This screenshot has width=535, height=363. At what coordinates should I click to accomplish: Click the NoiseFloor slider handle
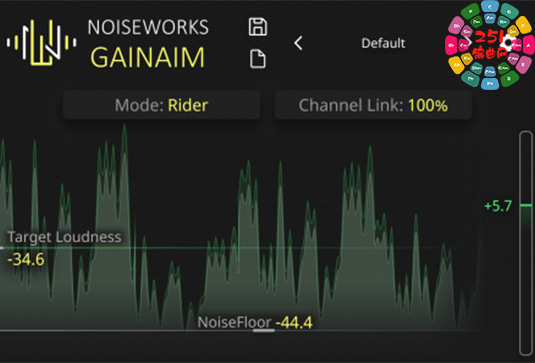click(264, 330)
